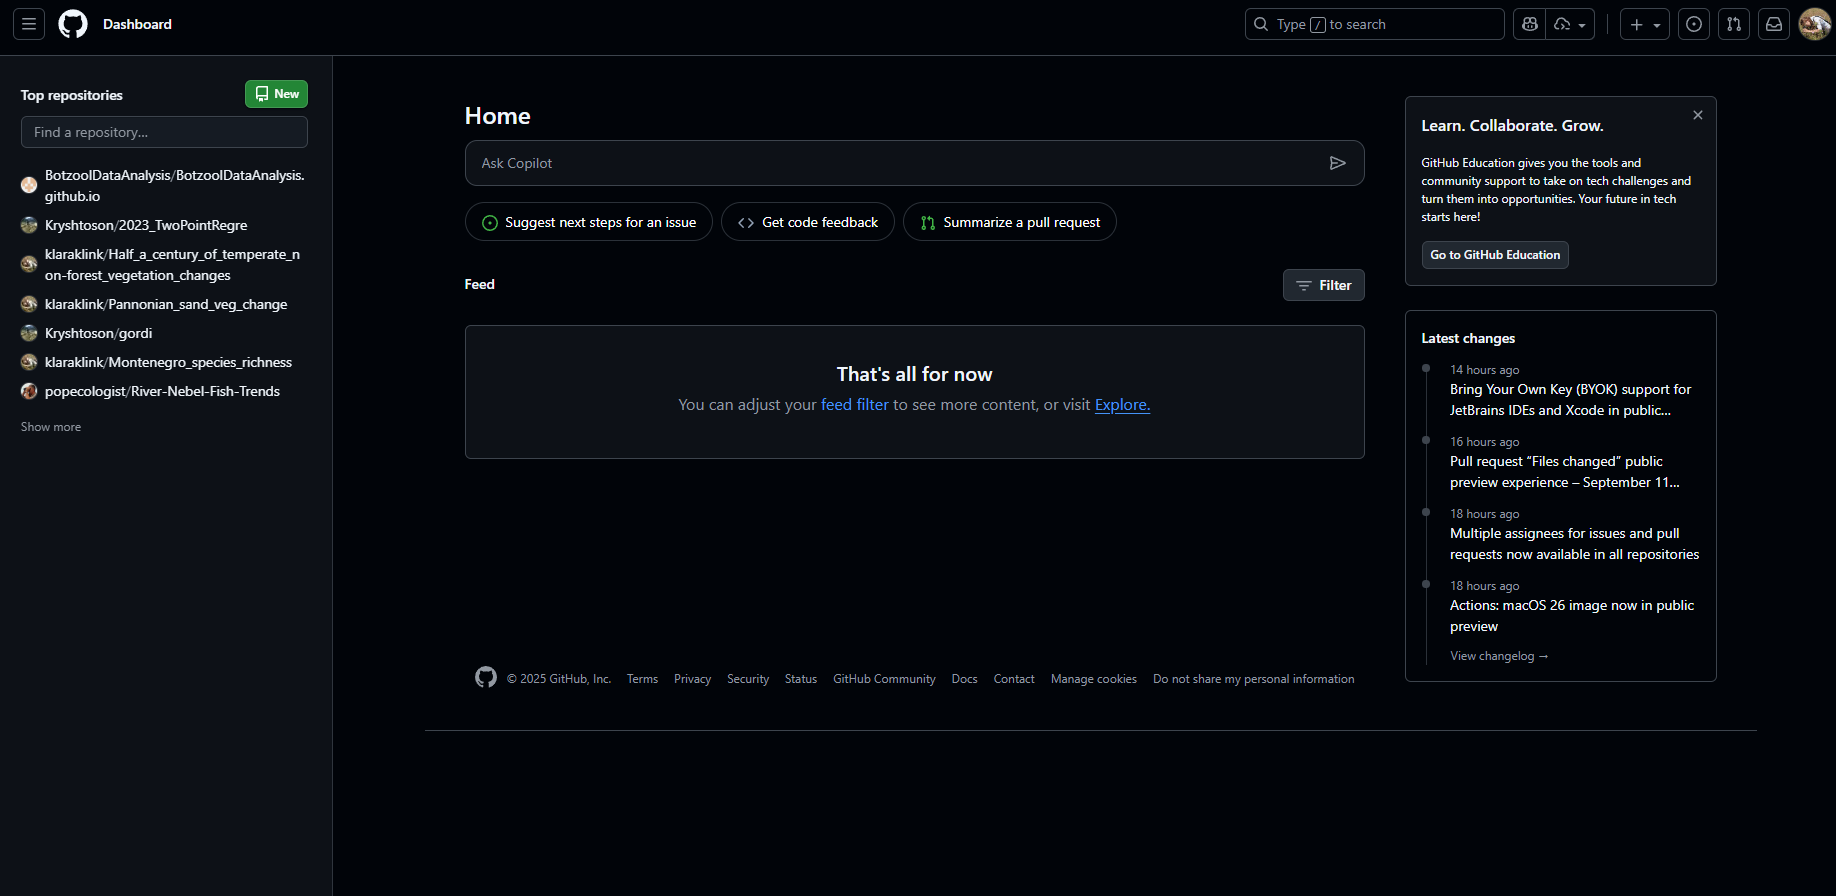Choose the Get code feedback suggestion

point(807,222)
